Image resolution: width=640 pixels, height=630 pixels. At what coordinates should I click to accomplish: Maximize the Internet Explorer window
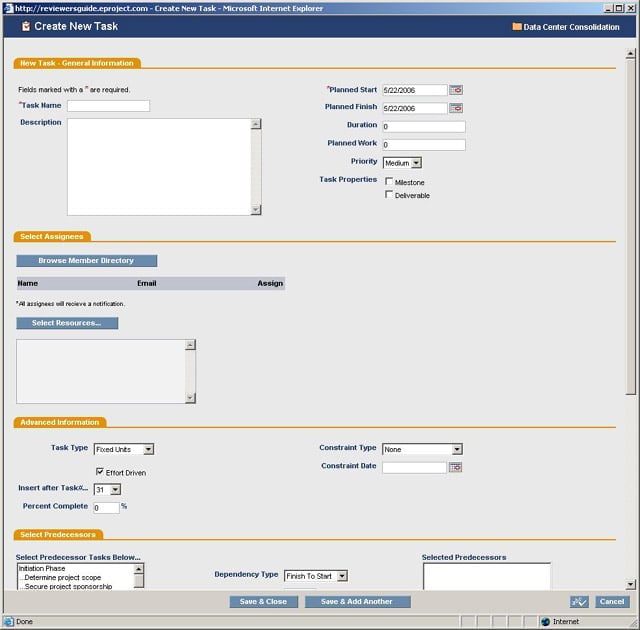click(620, 8)
